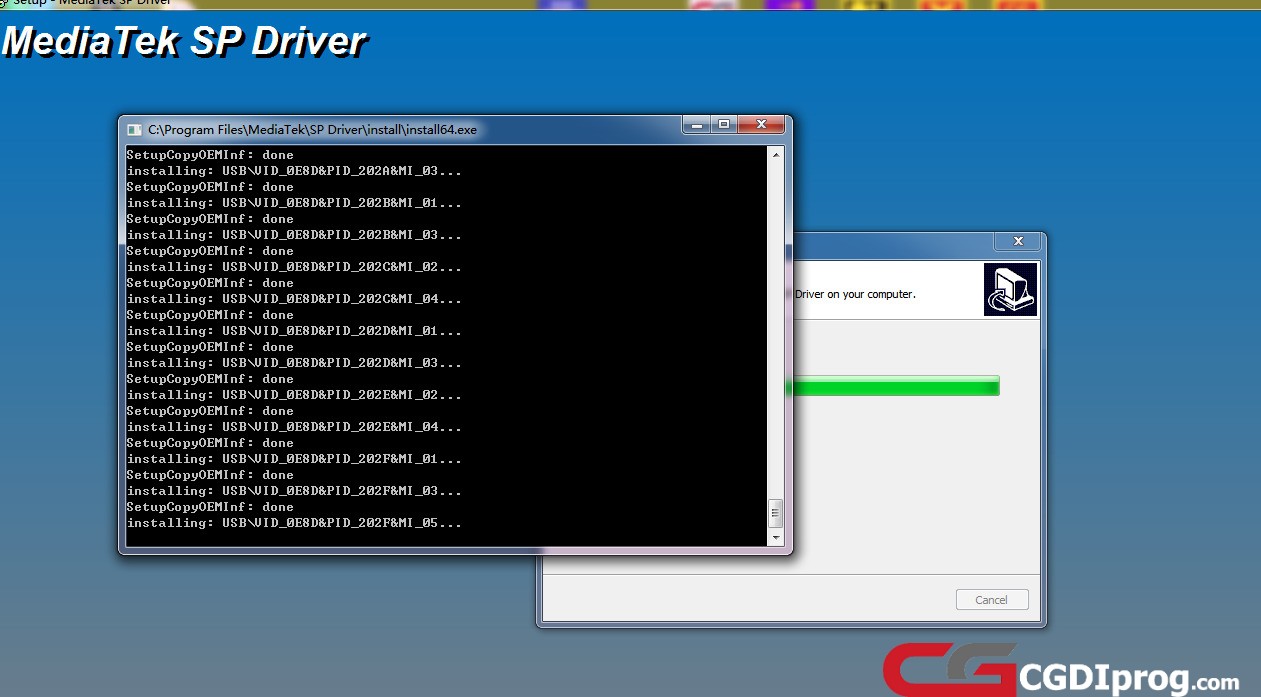The width and height of the screenshot is (1261, 697).
Task: Click the maximize icon on the console window
Action: coord(723,124)
